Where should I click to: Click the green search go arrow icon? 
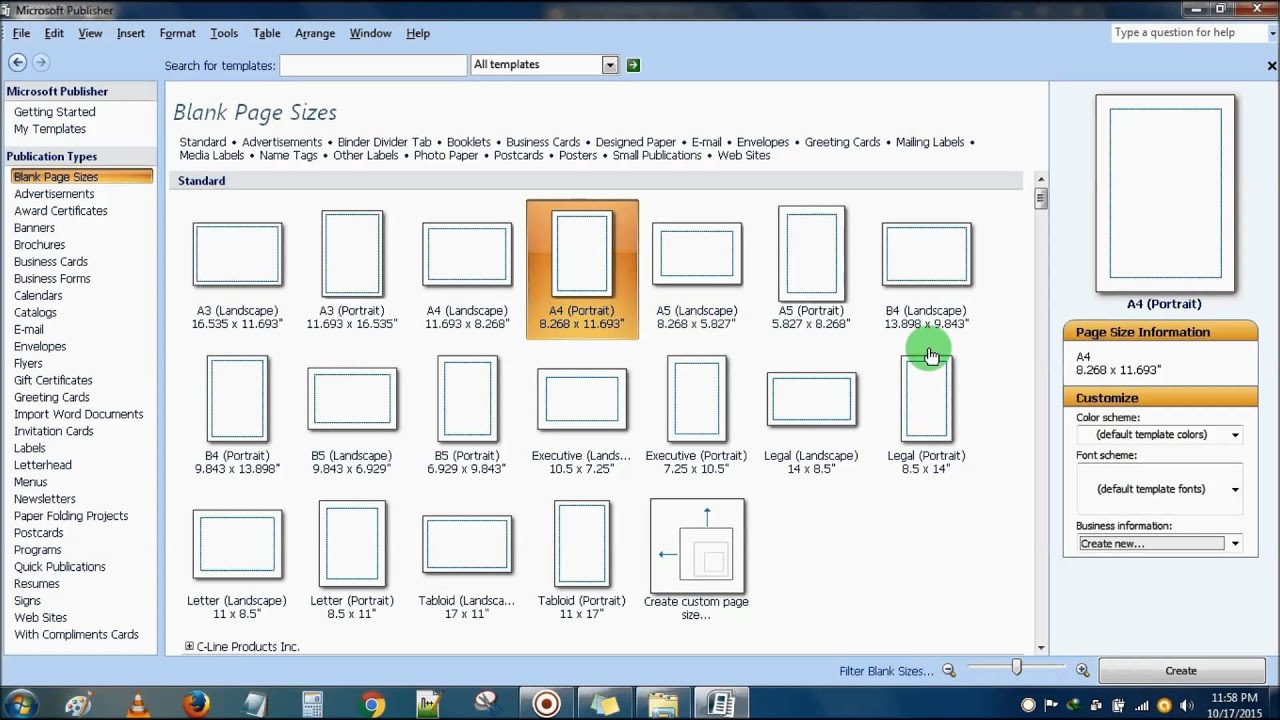tap(633, 65)
